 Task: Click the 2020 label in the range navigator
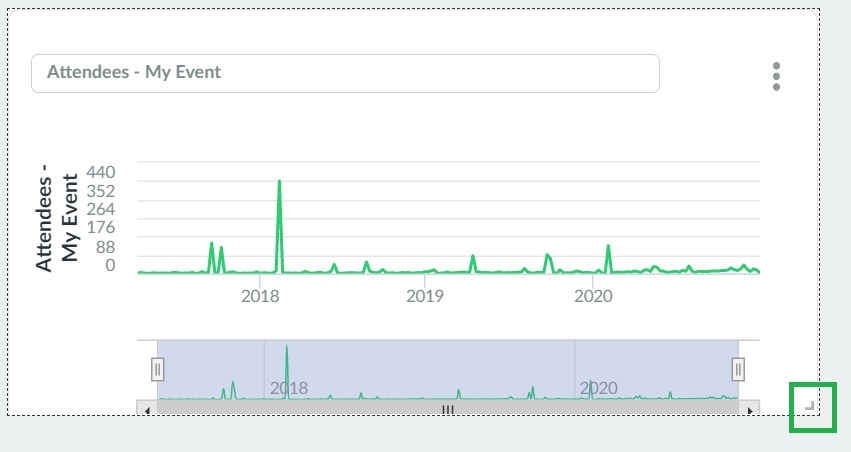pos(598,388)
